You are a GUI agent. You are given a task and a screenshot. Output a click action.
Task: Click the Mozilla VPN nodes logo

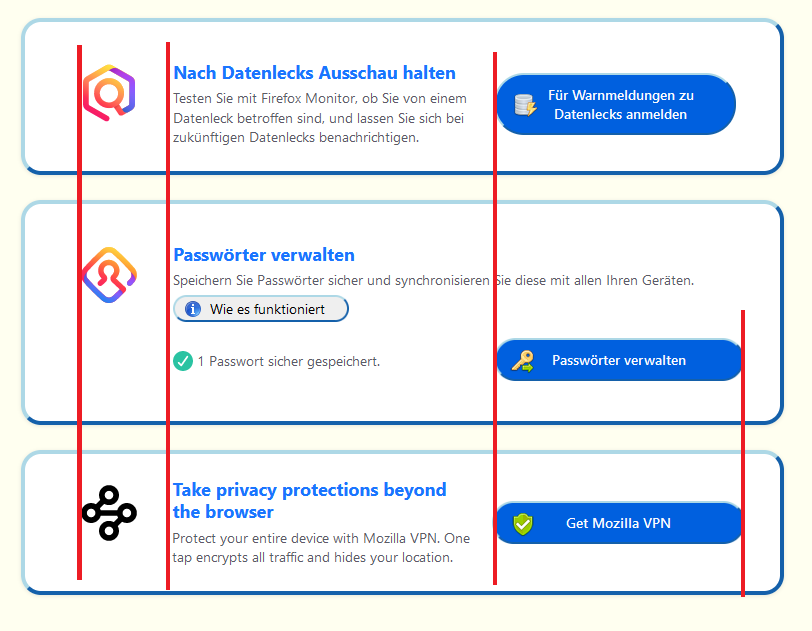(108, 513)
